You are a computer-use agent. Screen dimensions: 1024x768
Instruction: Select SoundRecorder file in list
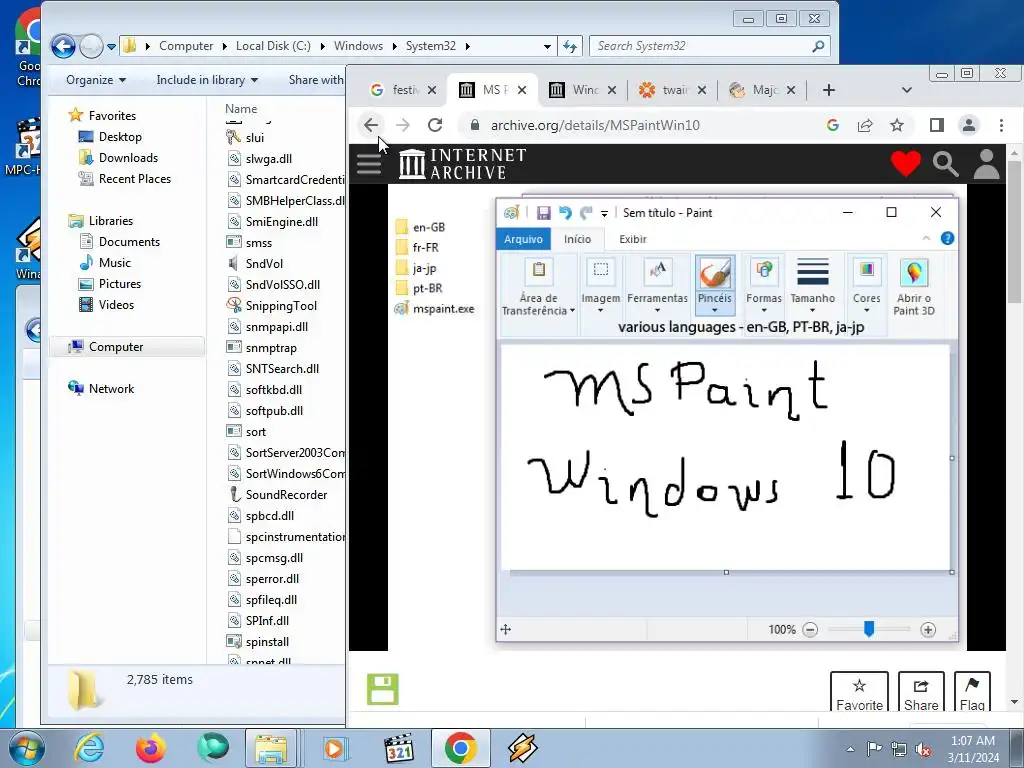click(x=286, y=494)
